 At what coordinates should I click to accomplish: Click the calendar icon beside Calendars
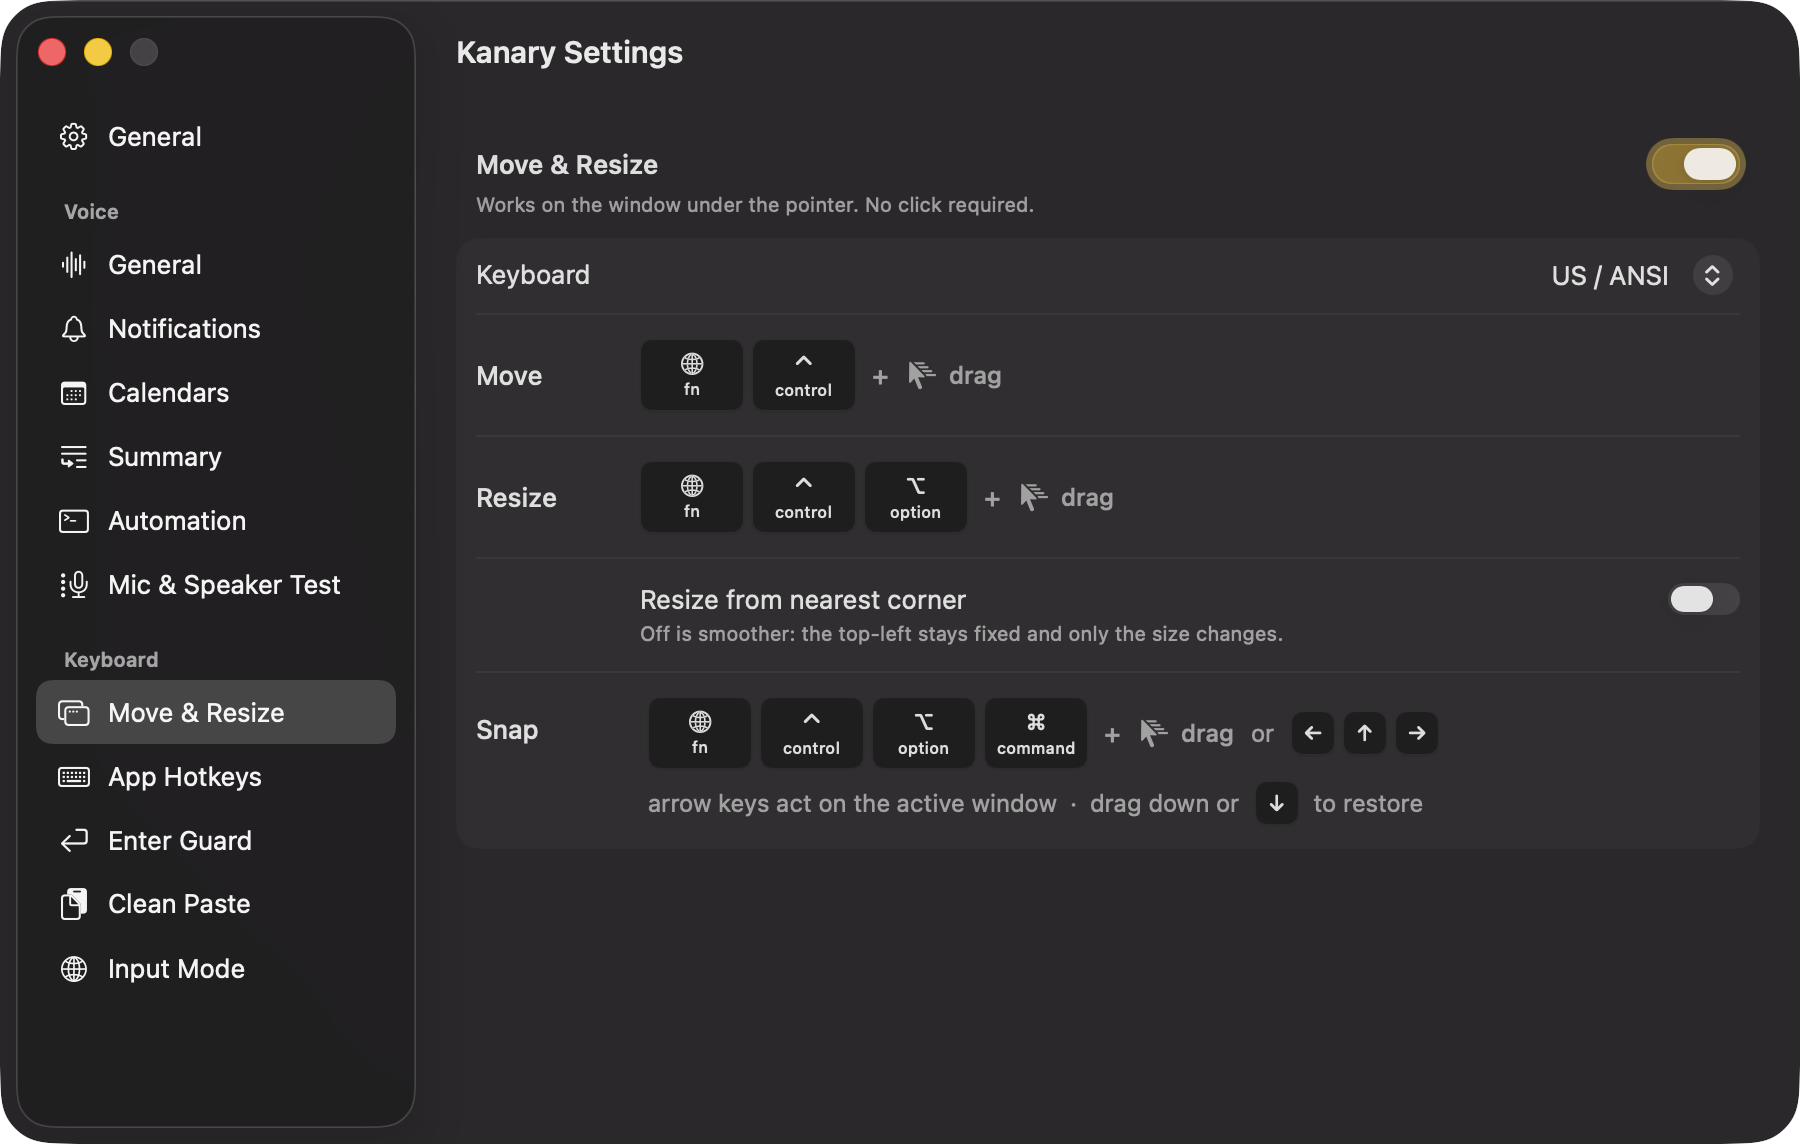pyautogui.click(x=74, y=393)
